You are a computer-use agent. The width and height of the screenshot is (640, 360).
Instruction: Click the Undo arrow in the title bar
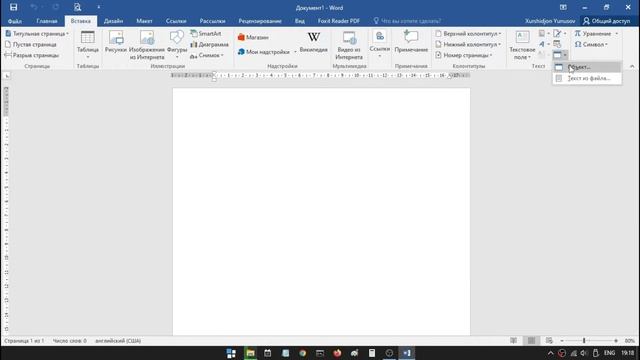34,7
